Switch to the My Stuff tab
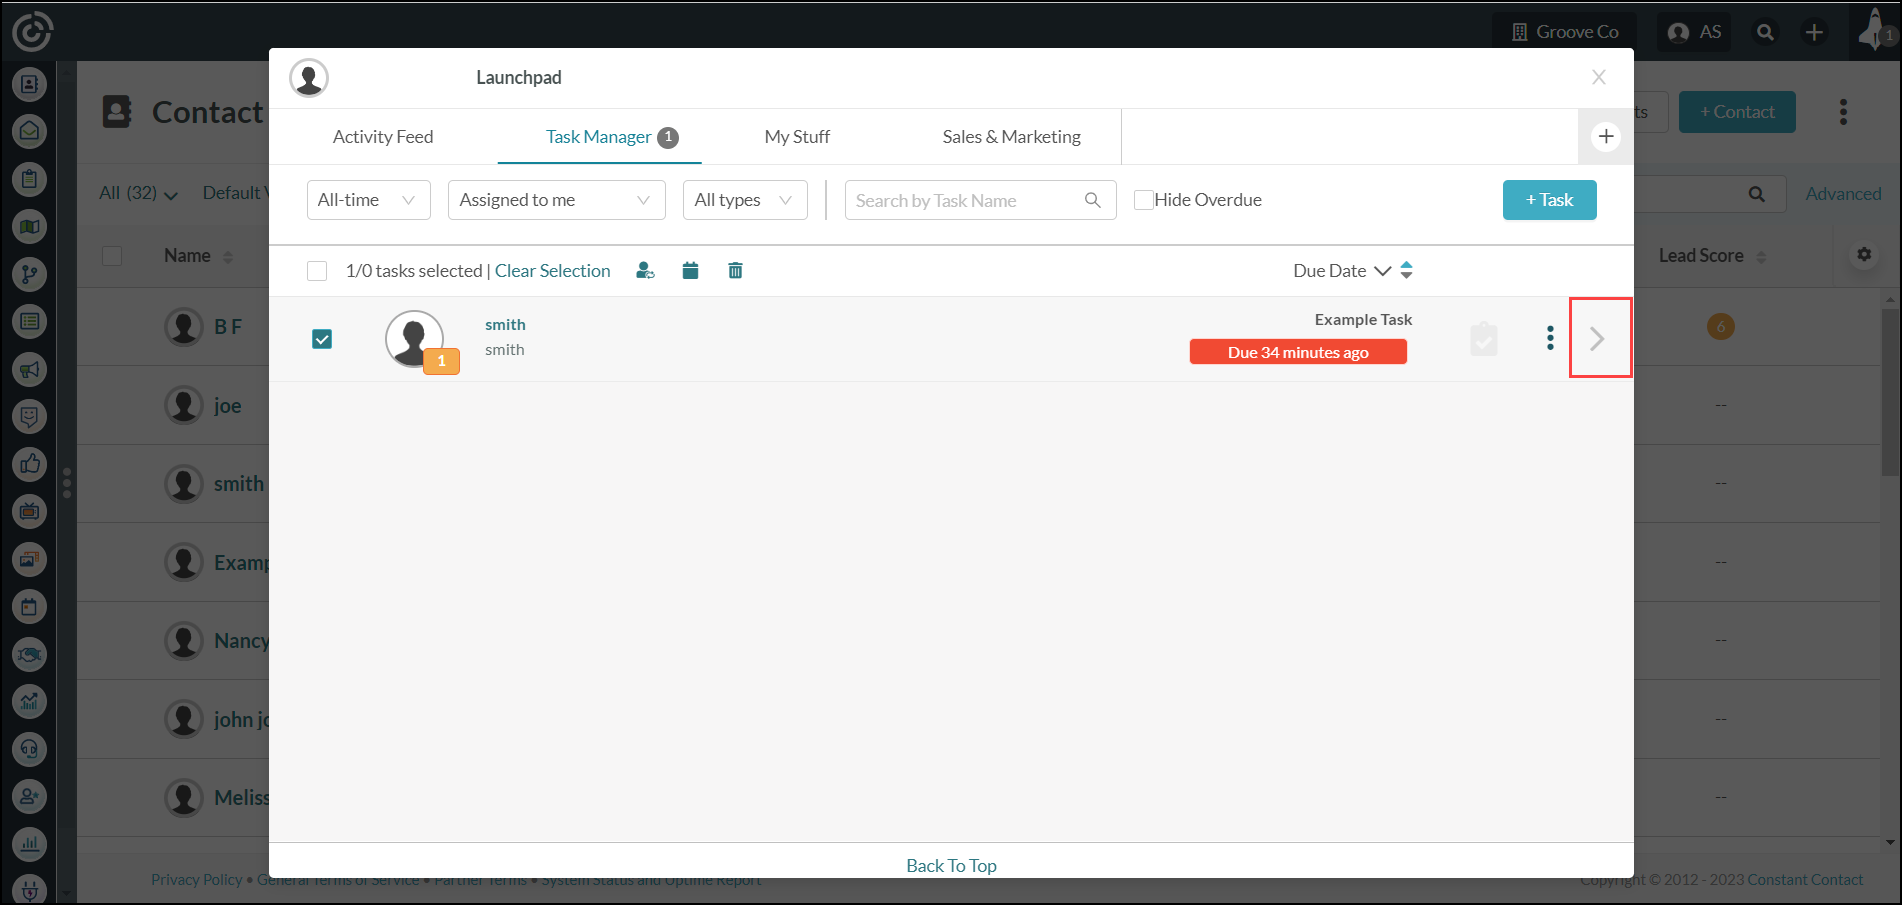The width and height of the screenshot is (1902, 905). point(797,137)
